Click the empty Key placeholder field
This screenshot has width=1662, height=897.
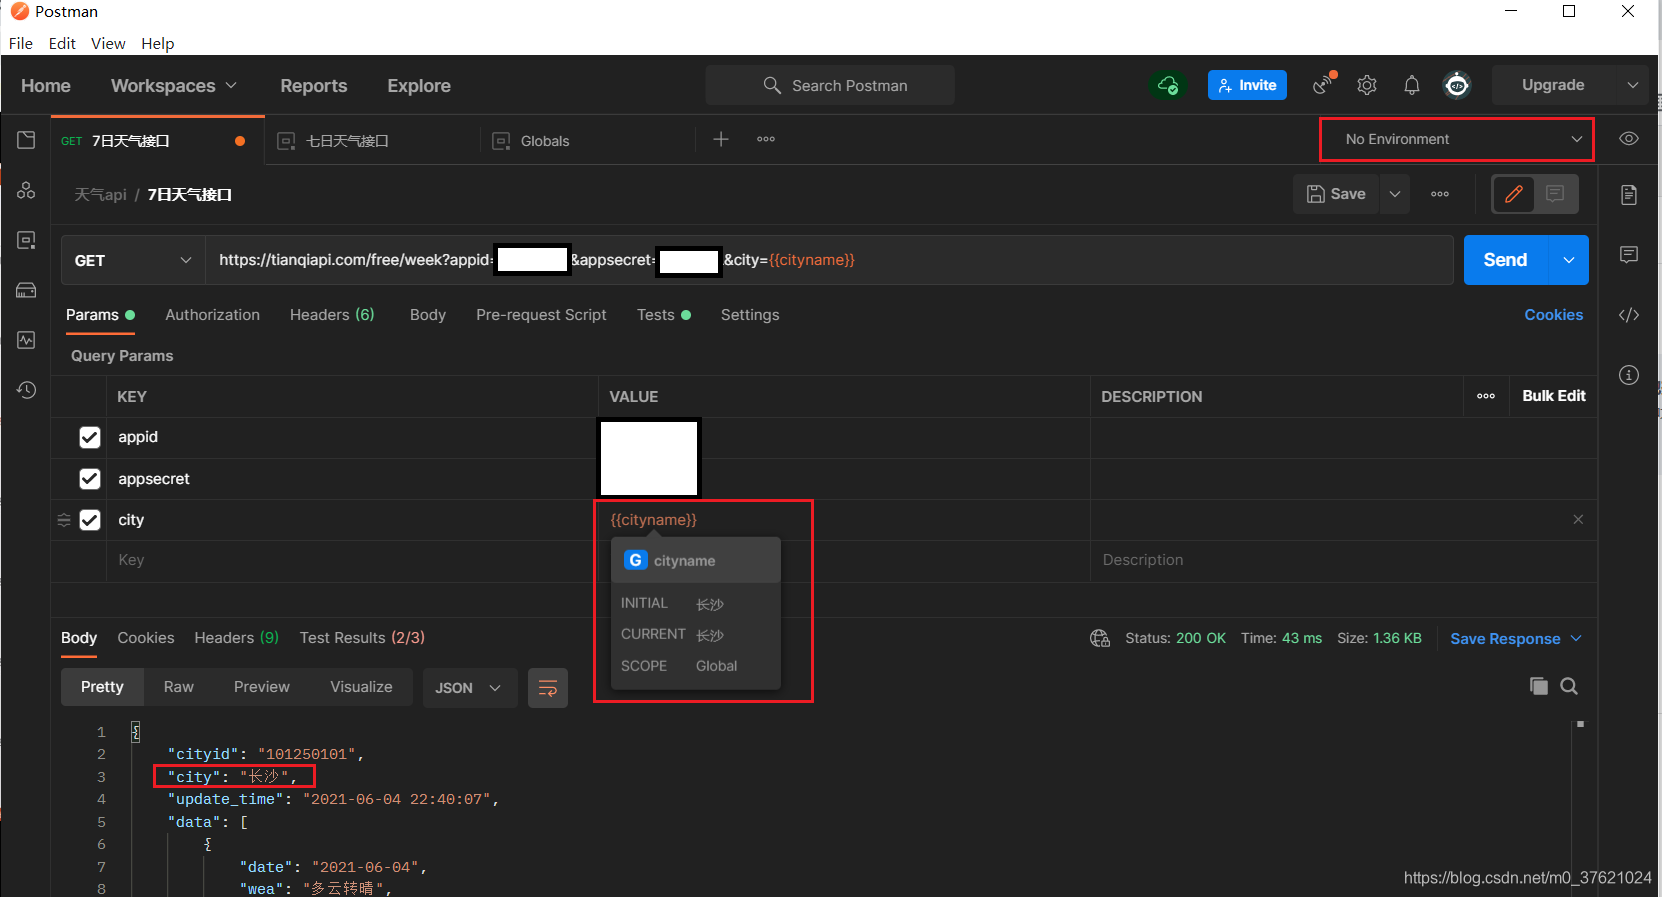[x=350, y=560]
